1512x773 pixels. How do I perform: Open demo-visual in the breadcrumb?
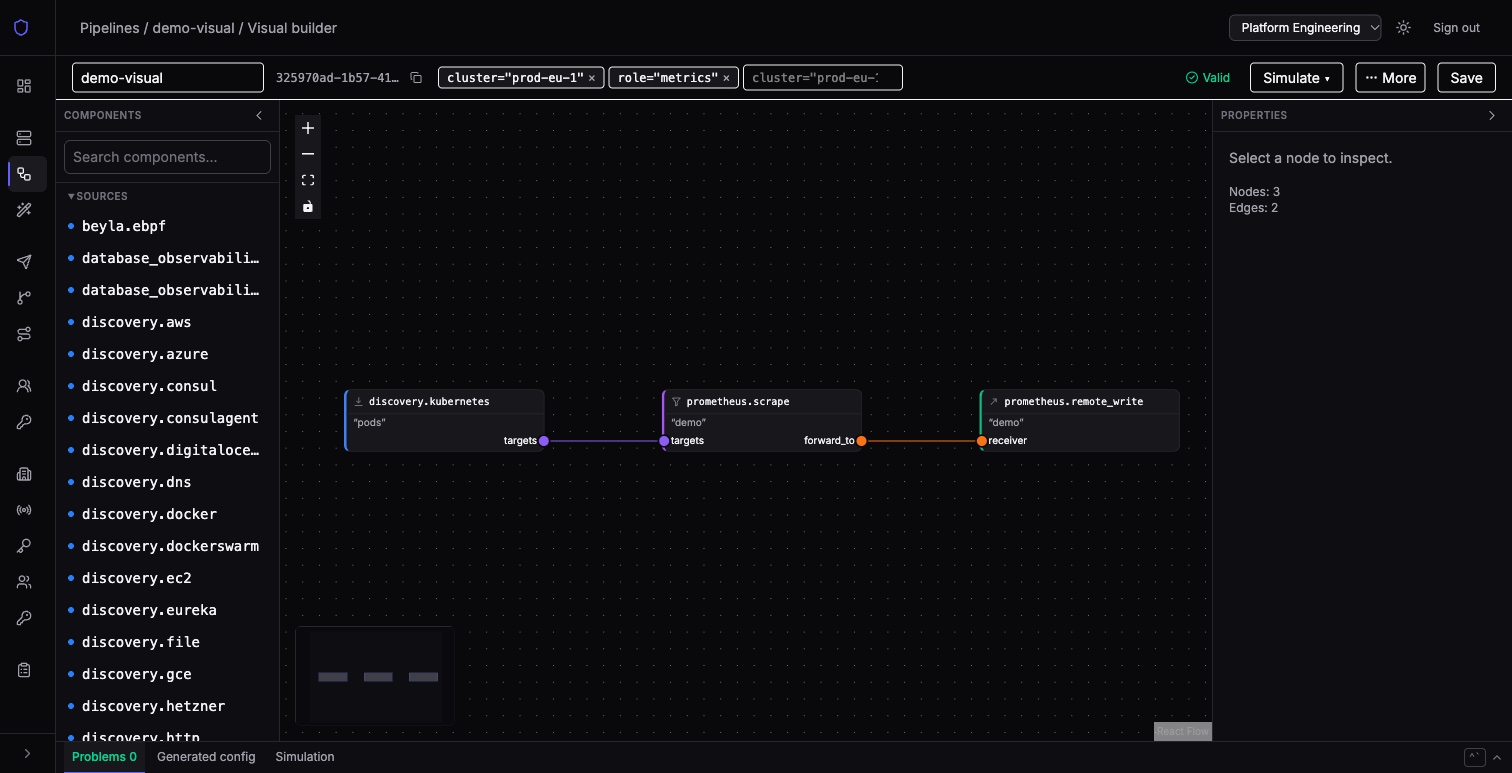coord(193,28)
